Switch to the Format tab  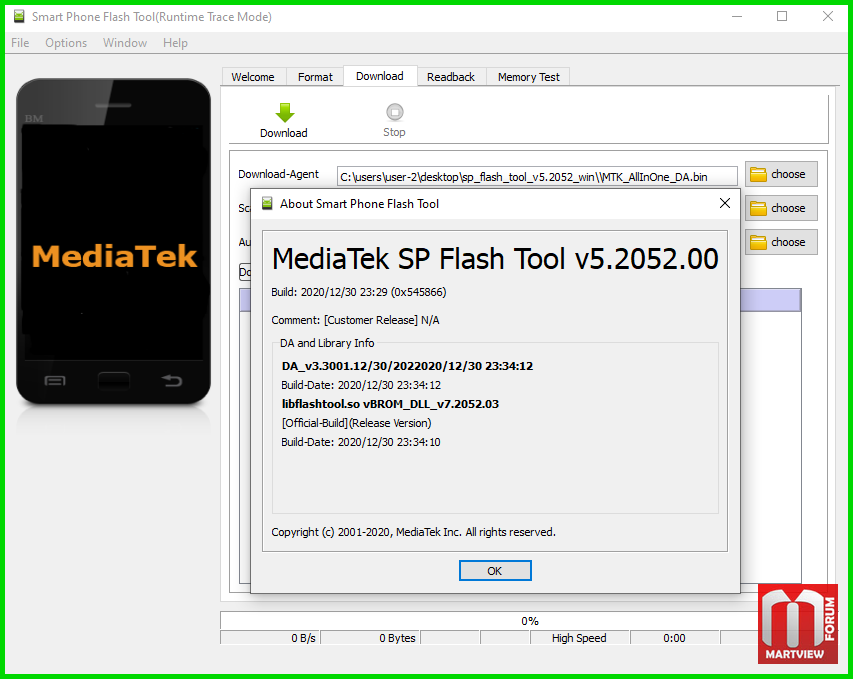coord(315,77)
